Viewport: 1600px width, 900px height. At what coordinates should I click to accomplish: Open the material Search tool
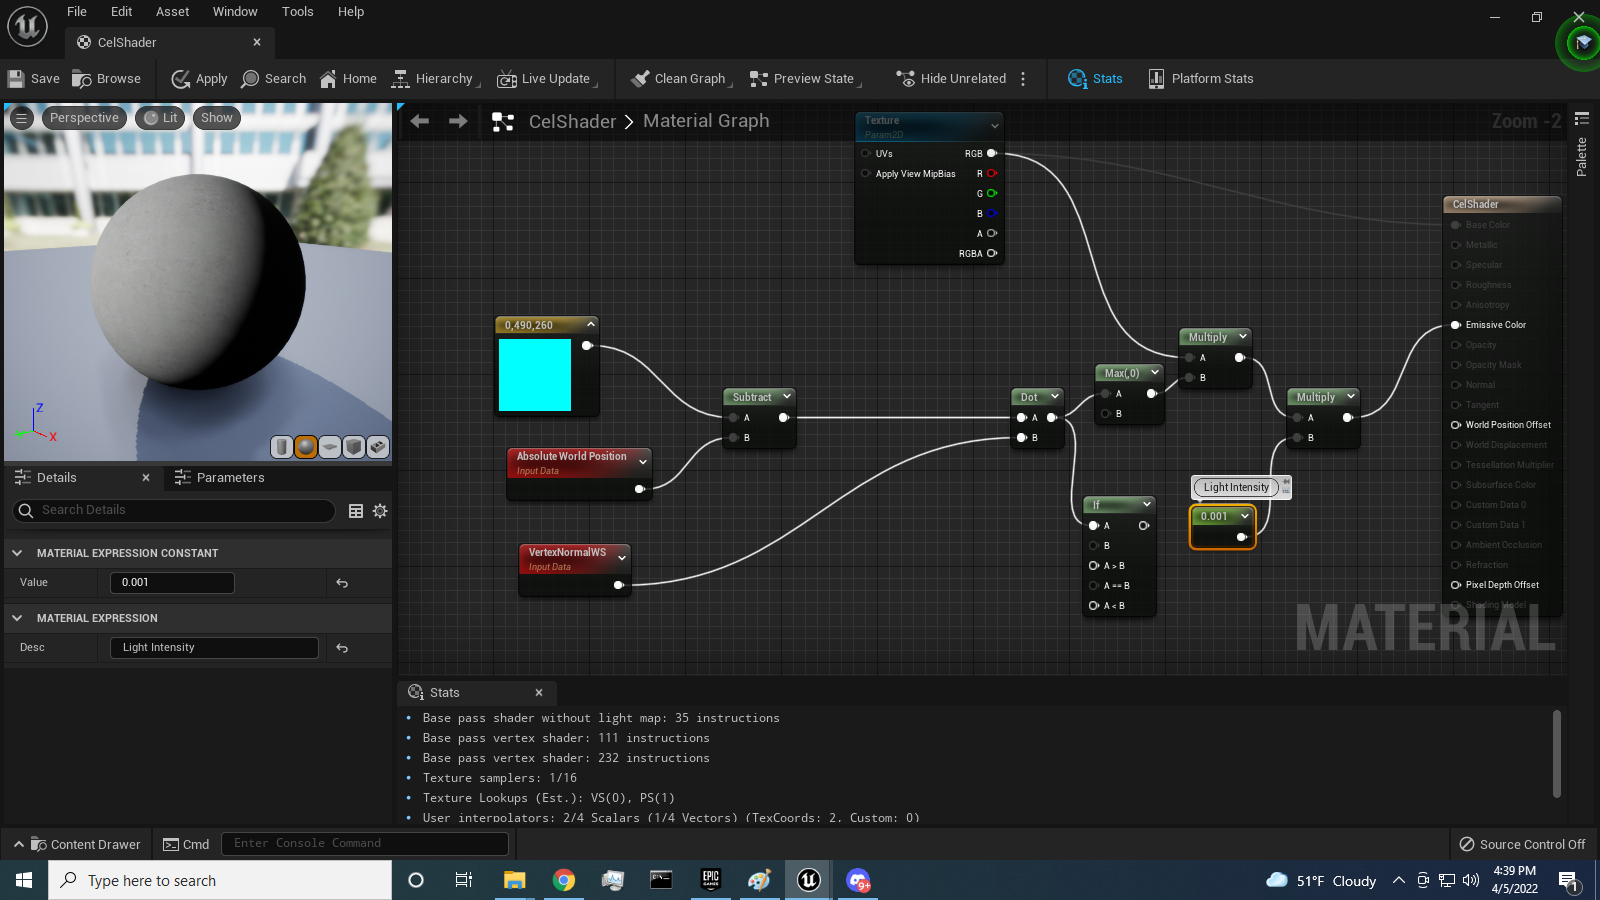point(273,78)
